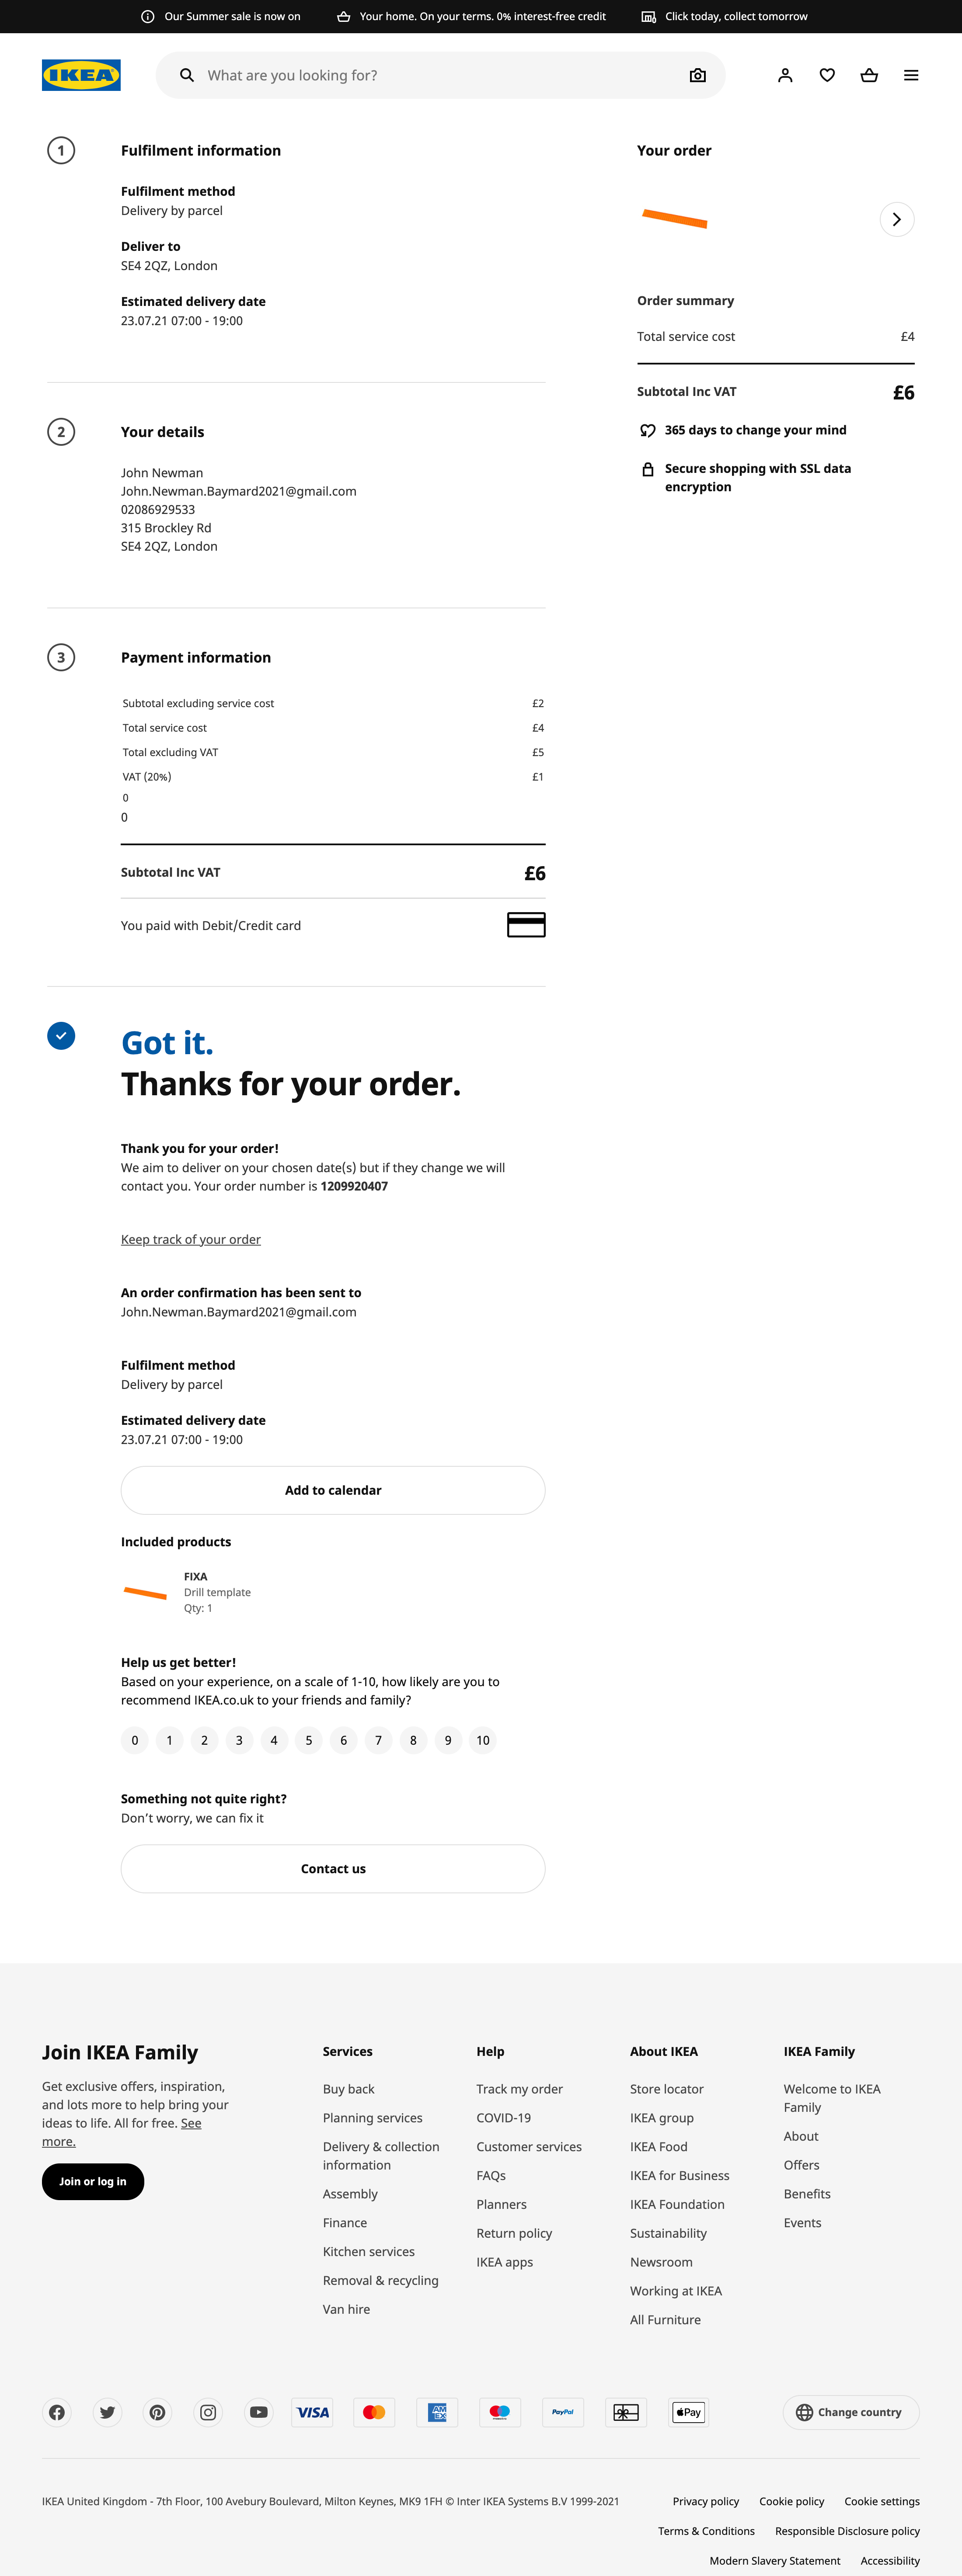962x2576 pixels.
Task: Click the search input field
Action: pyautogui.click(x=440, y=75)
